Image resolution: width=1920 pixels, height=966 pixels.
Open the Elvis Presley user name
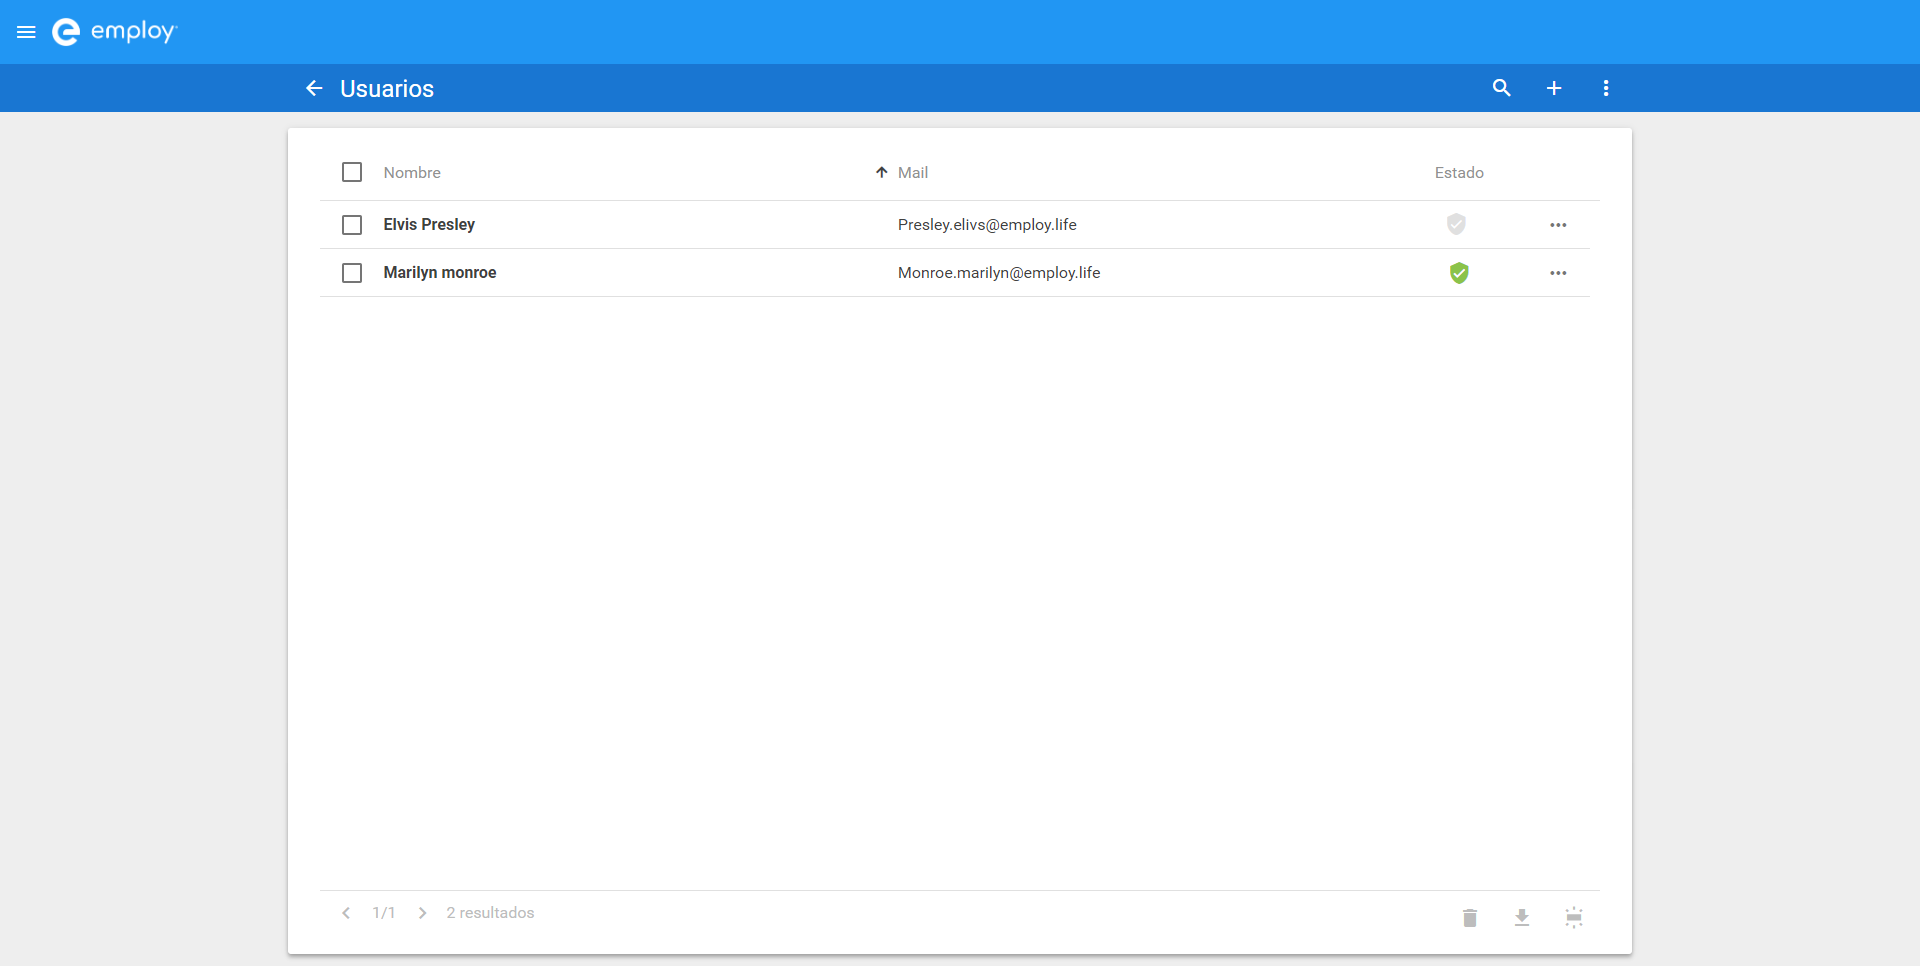click(429, 224)
